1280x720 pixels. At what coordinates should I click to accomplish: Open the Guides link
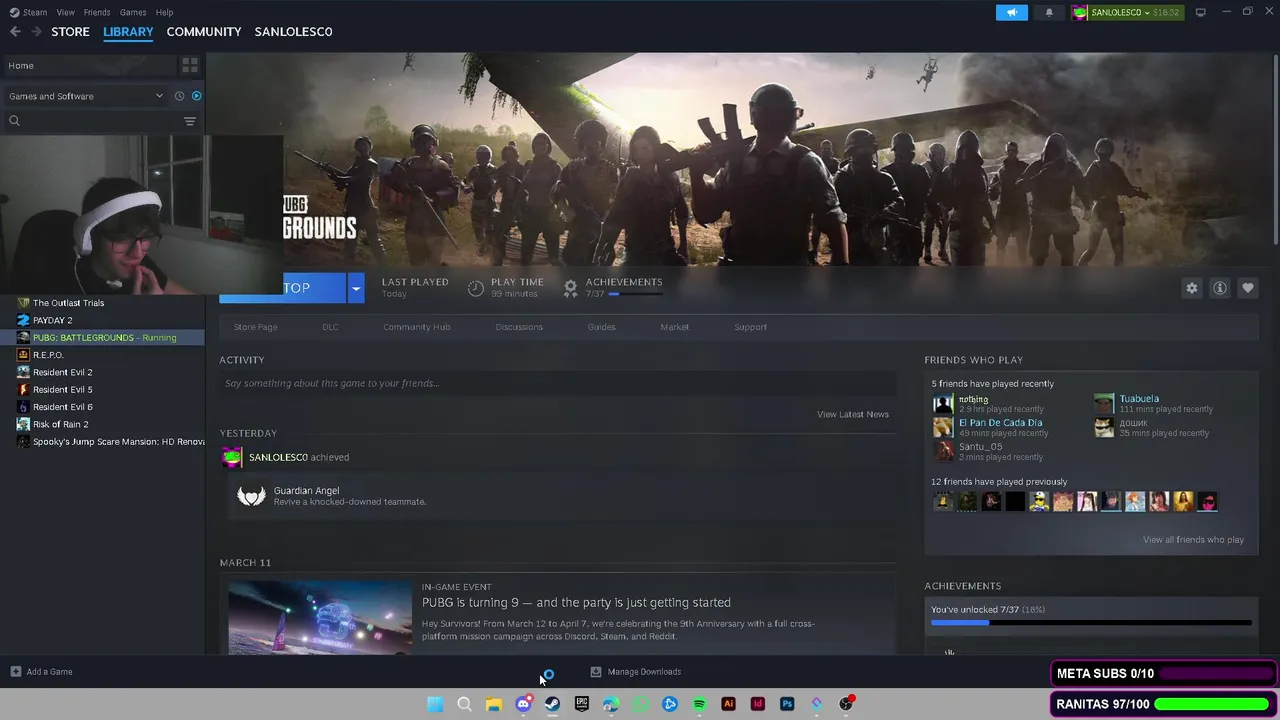point(601,327)
